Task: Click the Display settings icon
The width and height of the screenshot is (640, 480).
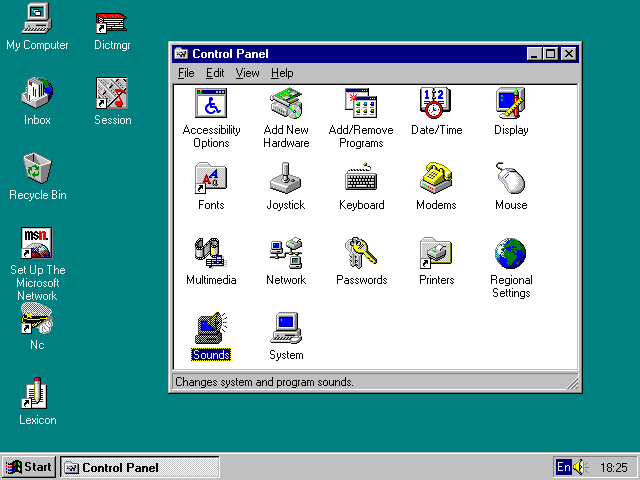Action: click(x=511, y=104)
